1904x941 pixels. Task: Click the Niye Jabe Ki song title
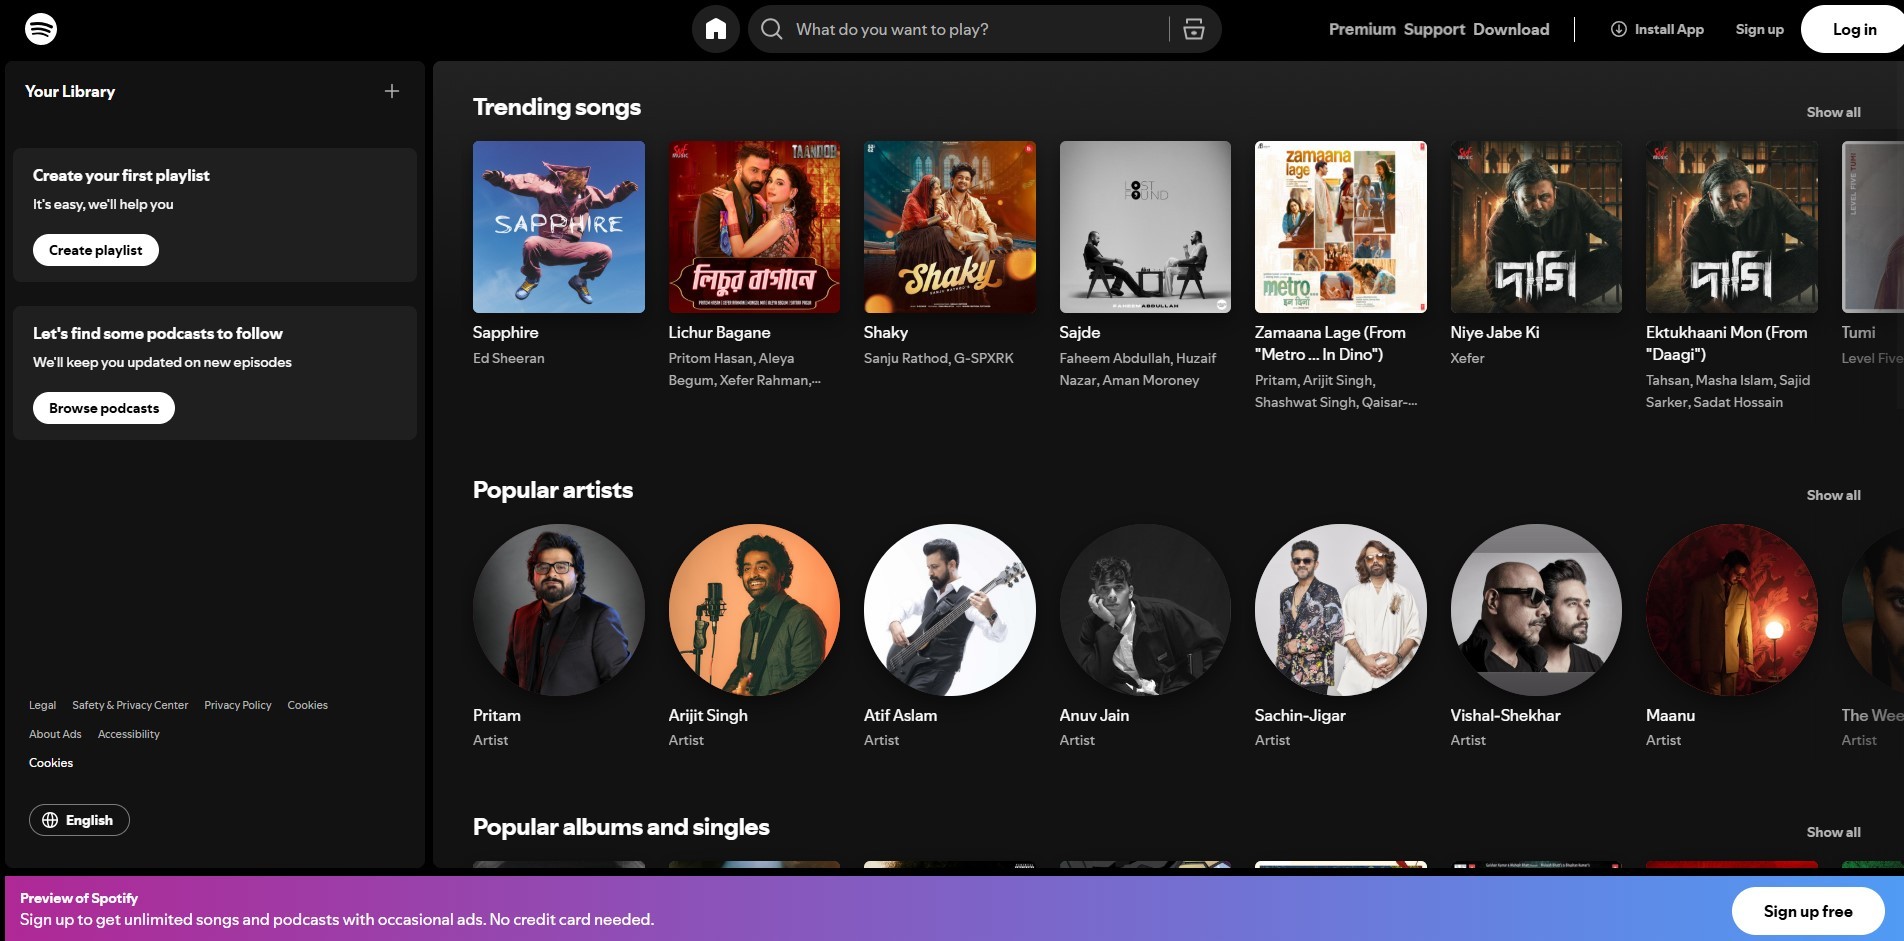[1495, 332]
